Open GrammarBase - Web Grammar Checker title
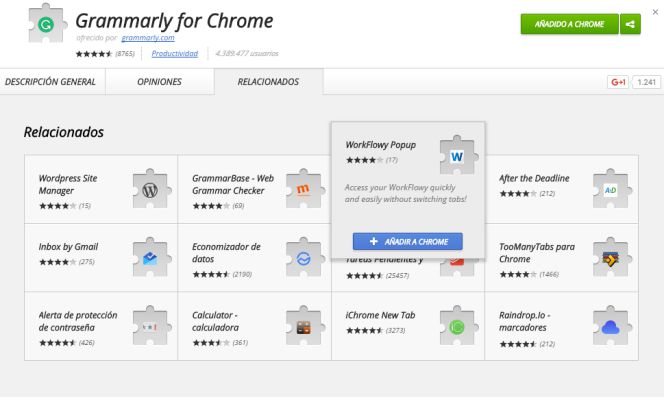The image size is (664, 397). pos(233,184)
